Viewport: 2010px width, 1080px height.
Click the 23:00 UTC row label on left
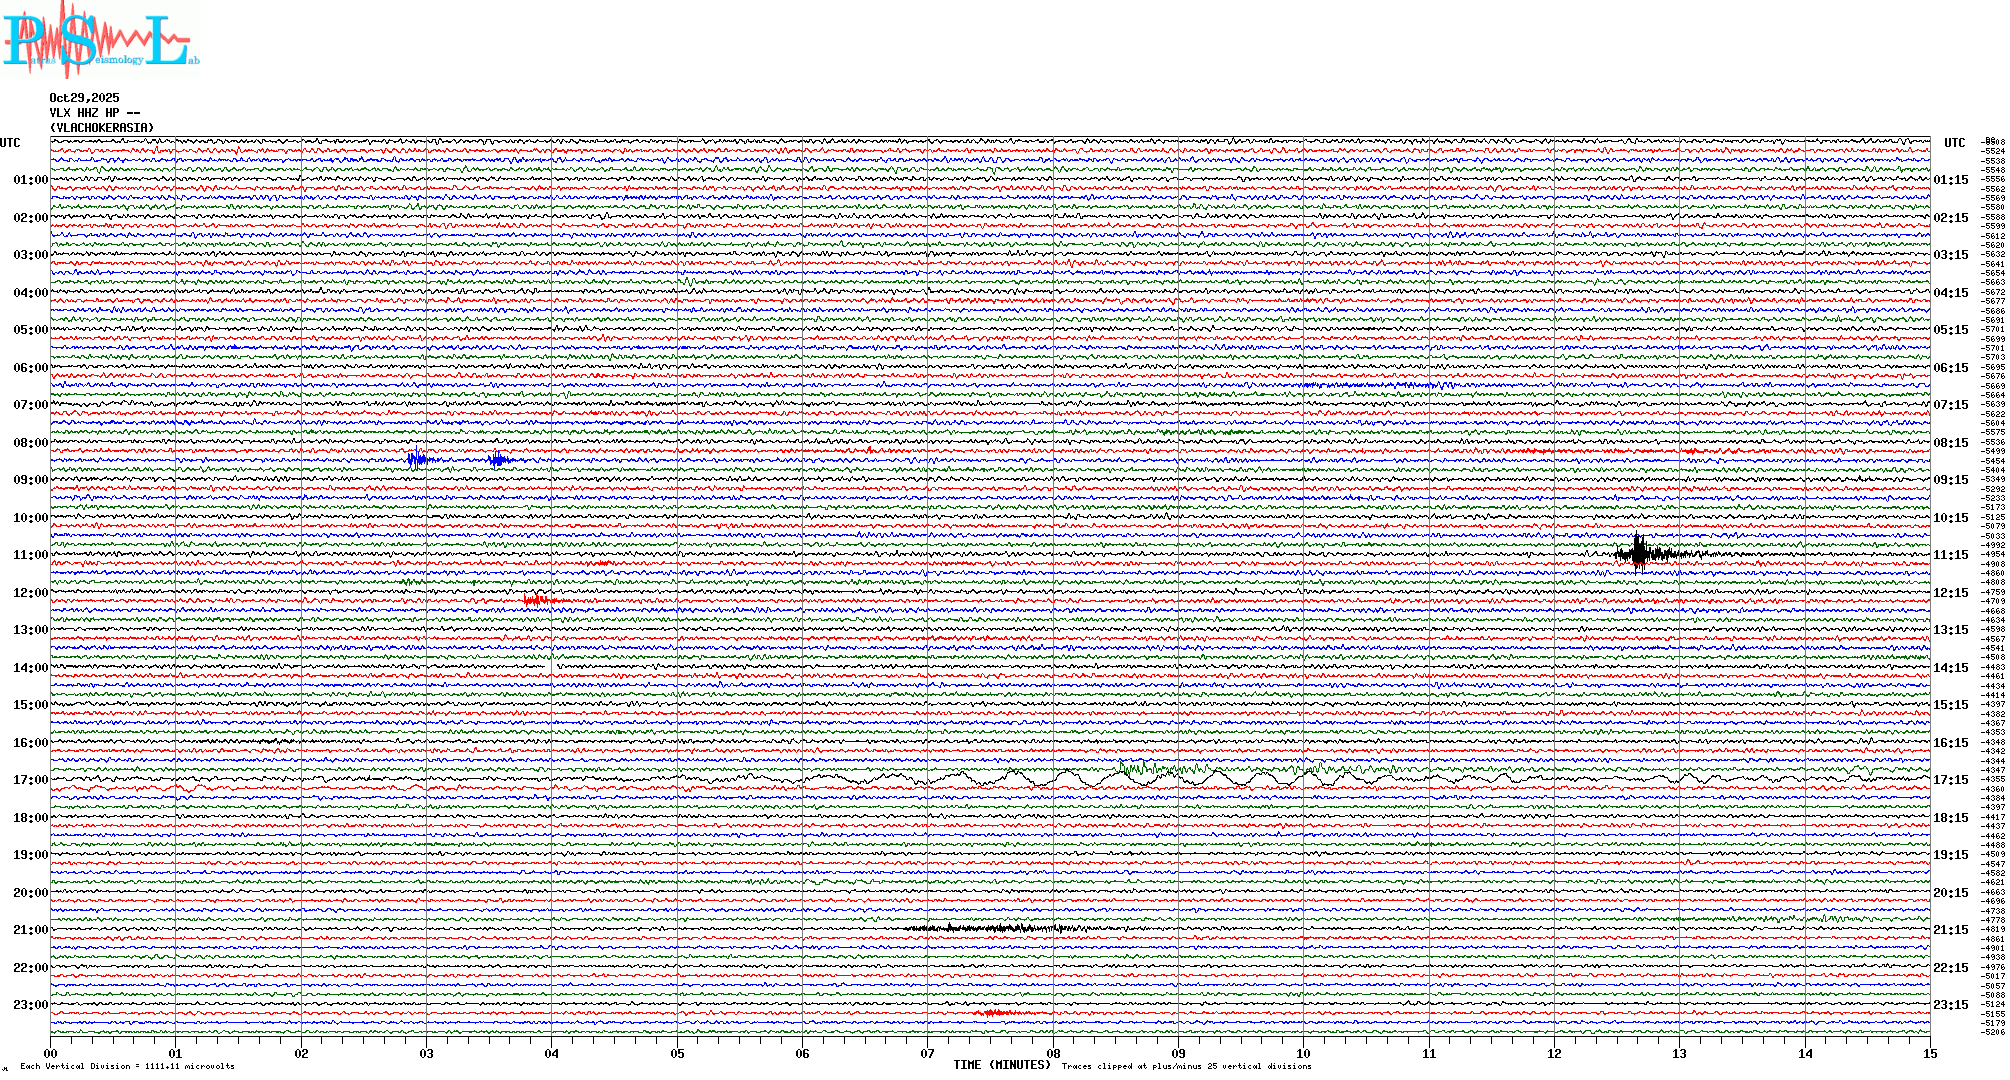point(30,1005)
